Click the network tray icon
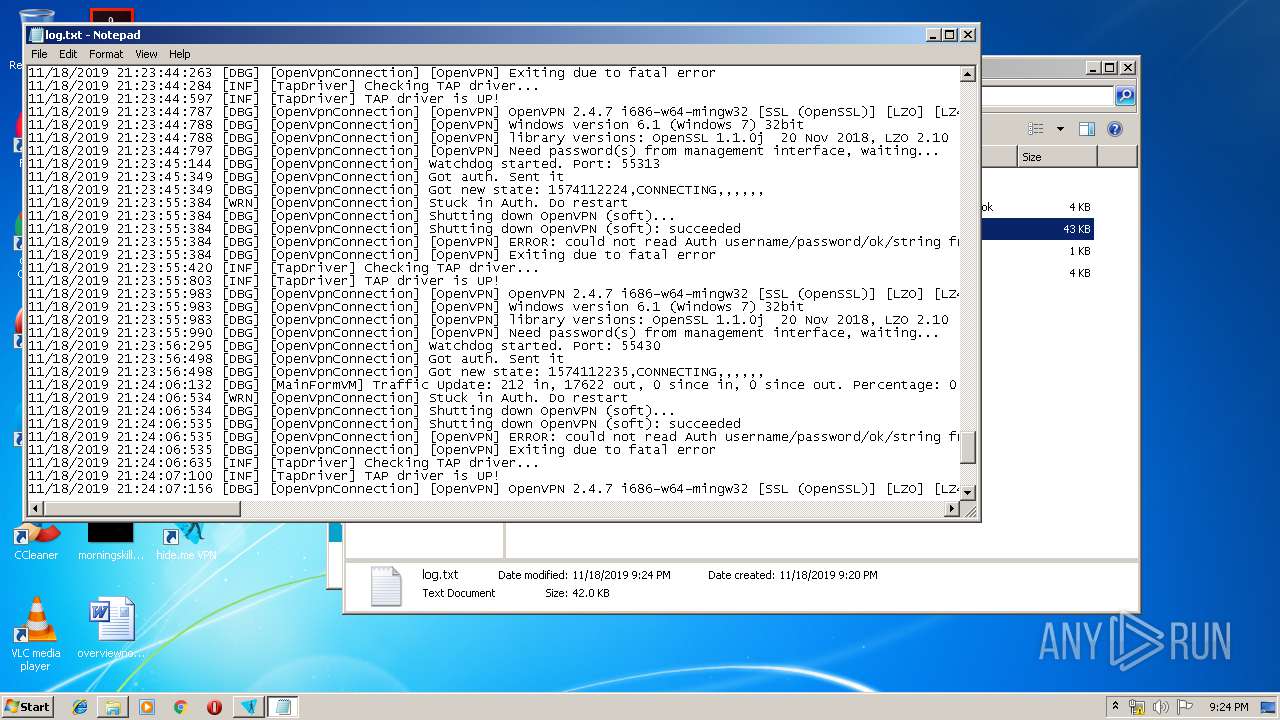This screenshot has width=1280, height=720. coord(1137,707)
